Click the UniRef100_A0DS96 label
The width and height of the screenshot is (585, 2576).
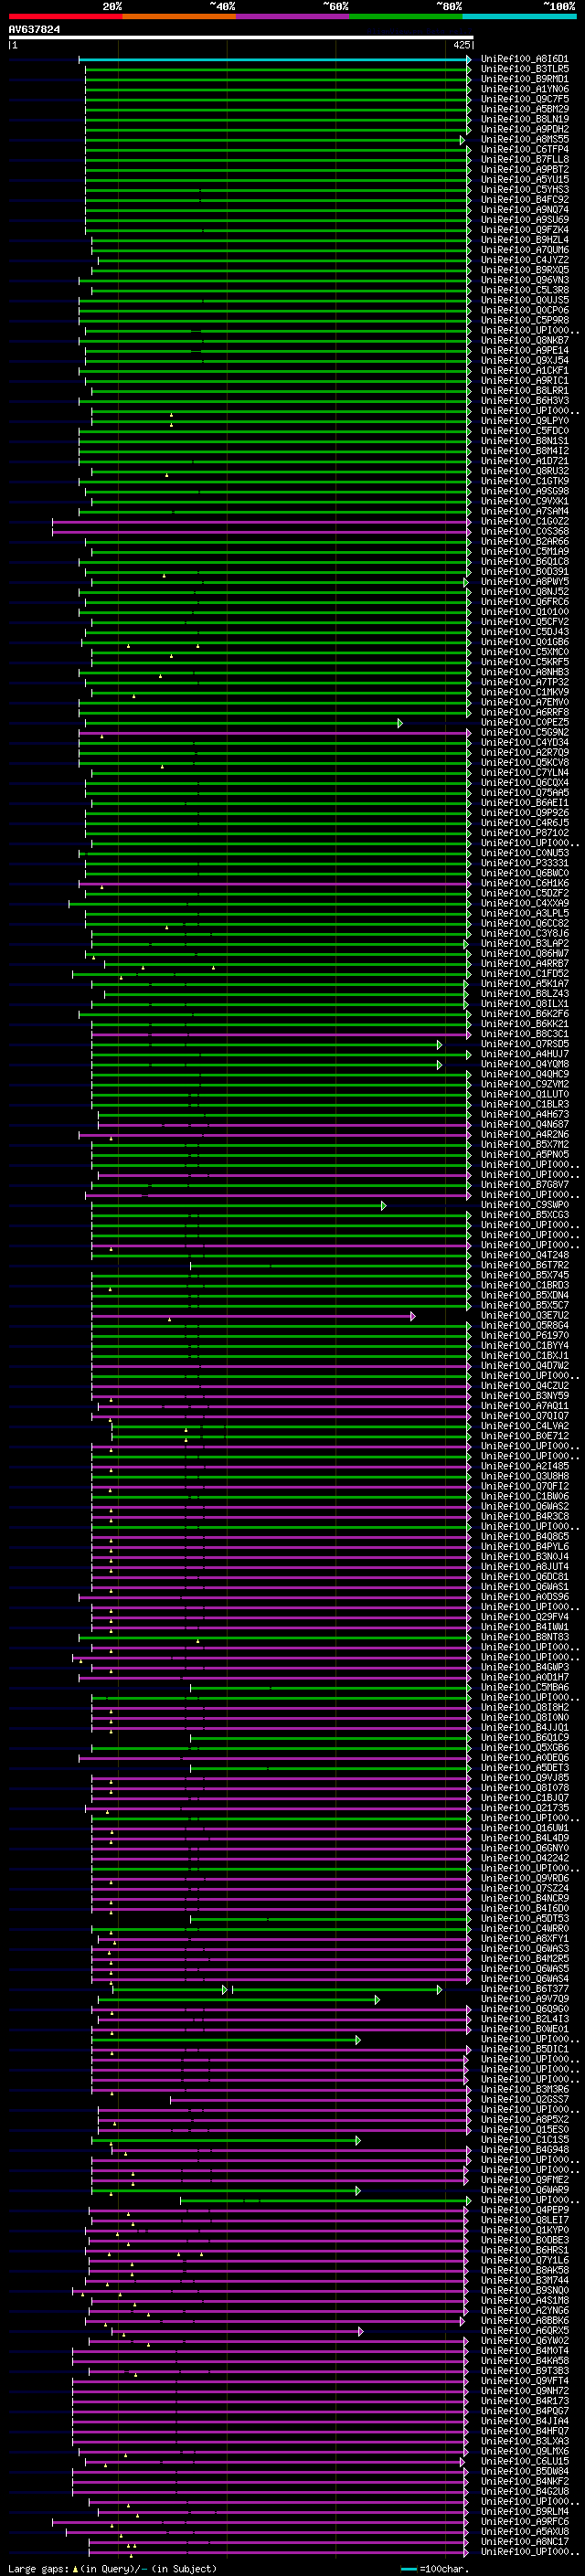click(524, 1597)
